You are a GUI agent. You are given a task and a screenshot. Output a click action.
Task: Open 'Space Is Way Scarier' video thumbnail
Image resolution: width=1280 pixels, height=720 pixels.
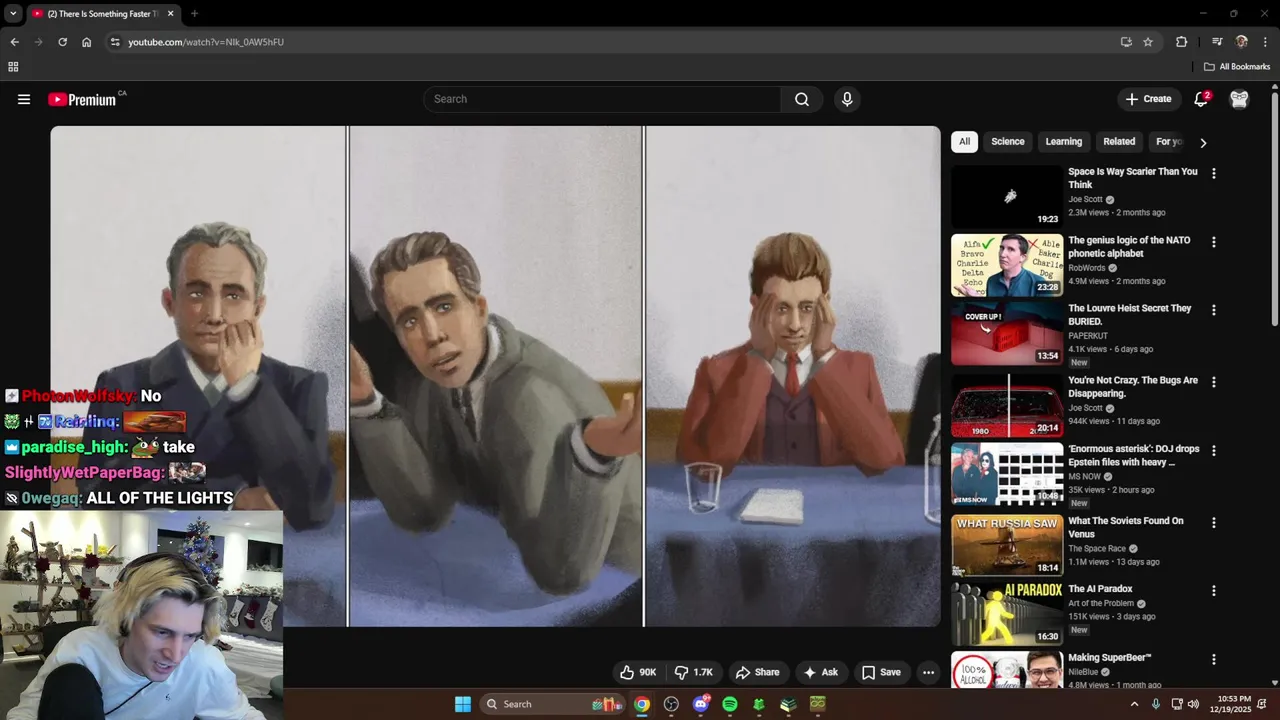point(1007,197)
